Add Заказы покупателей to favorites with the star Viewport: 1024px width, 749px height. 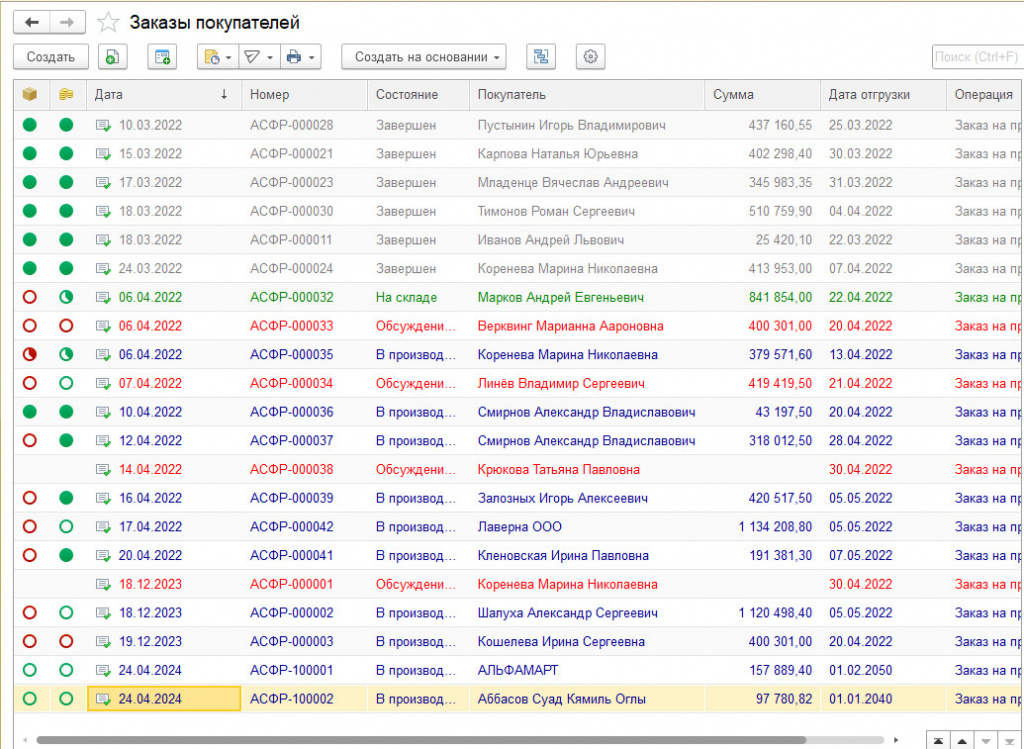(x=108, y=23)
